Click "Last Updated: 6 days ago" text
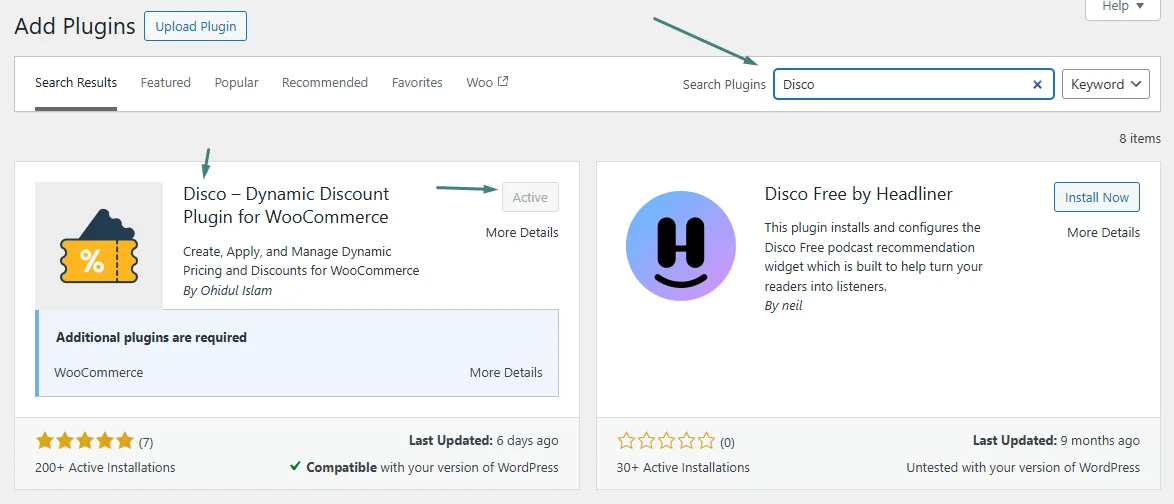 [x=484, y=440]
